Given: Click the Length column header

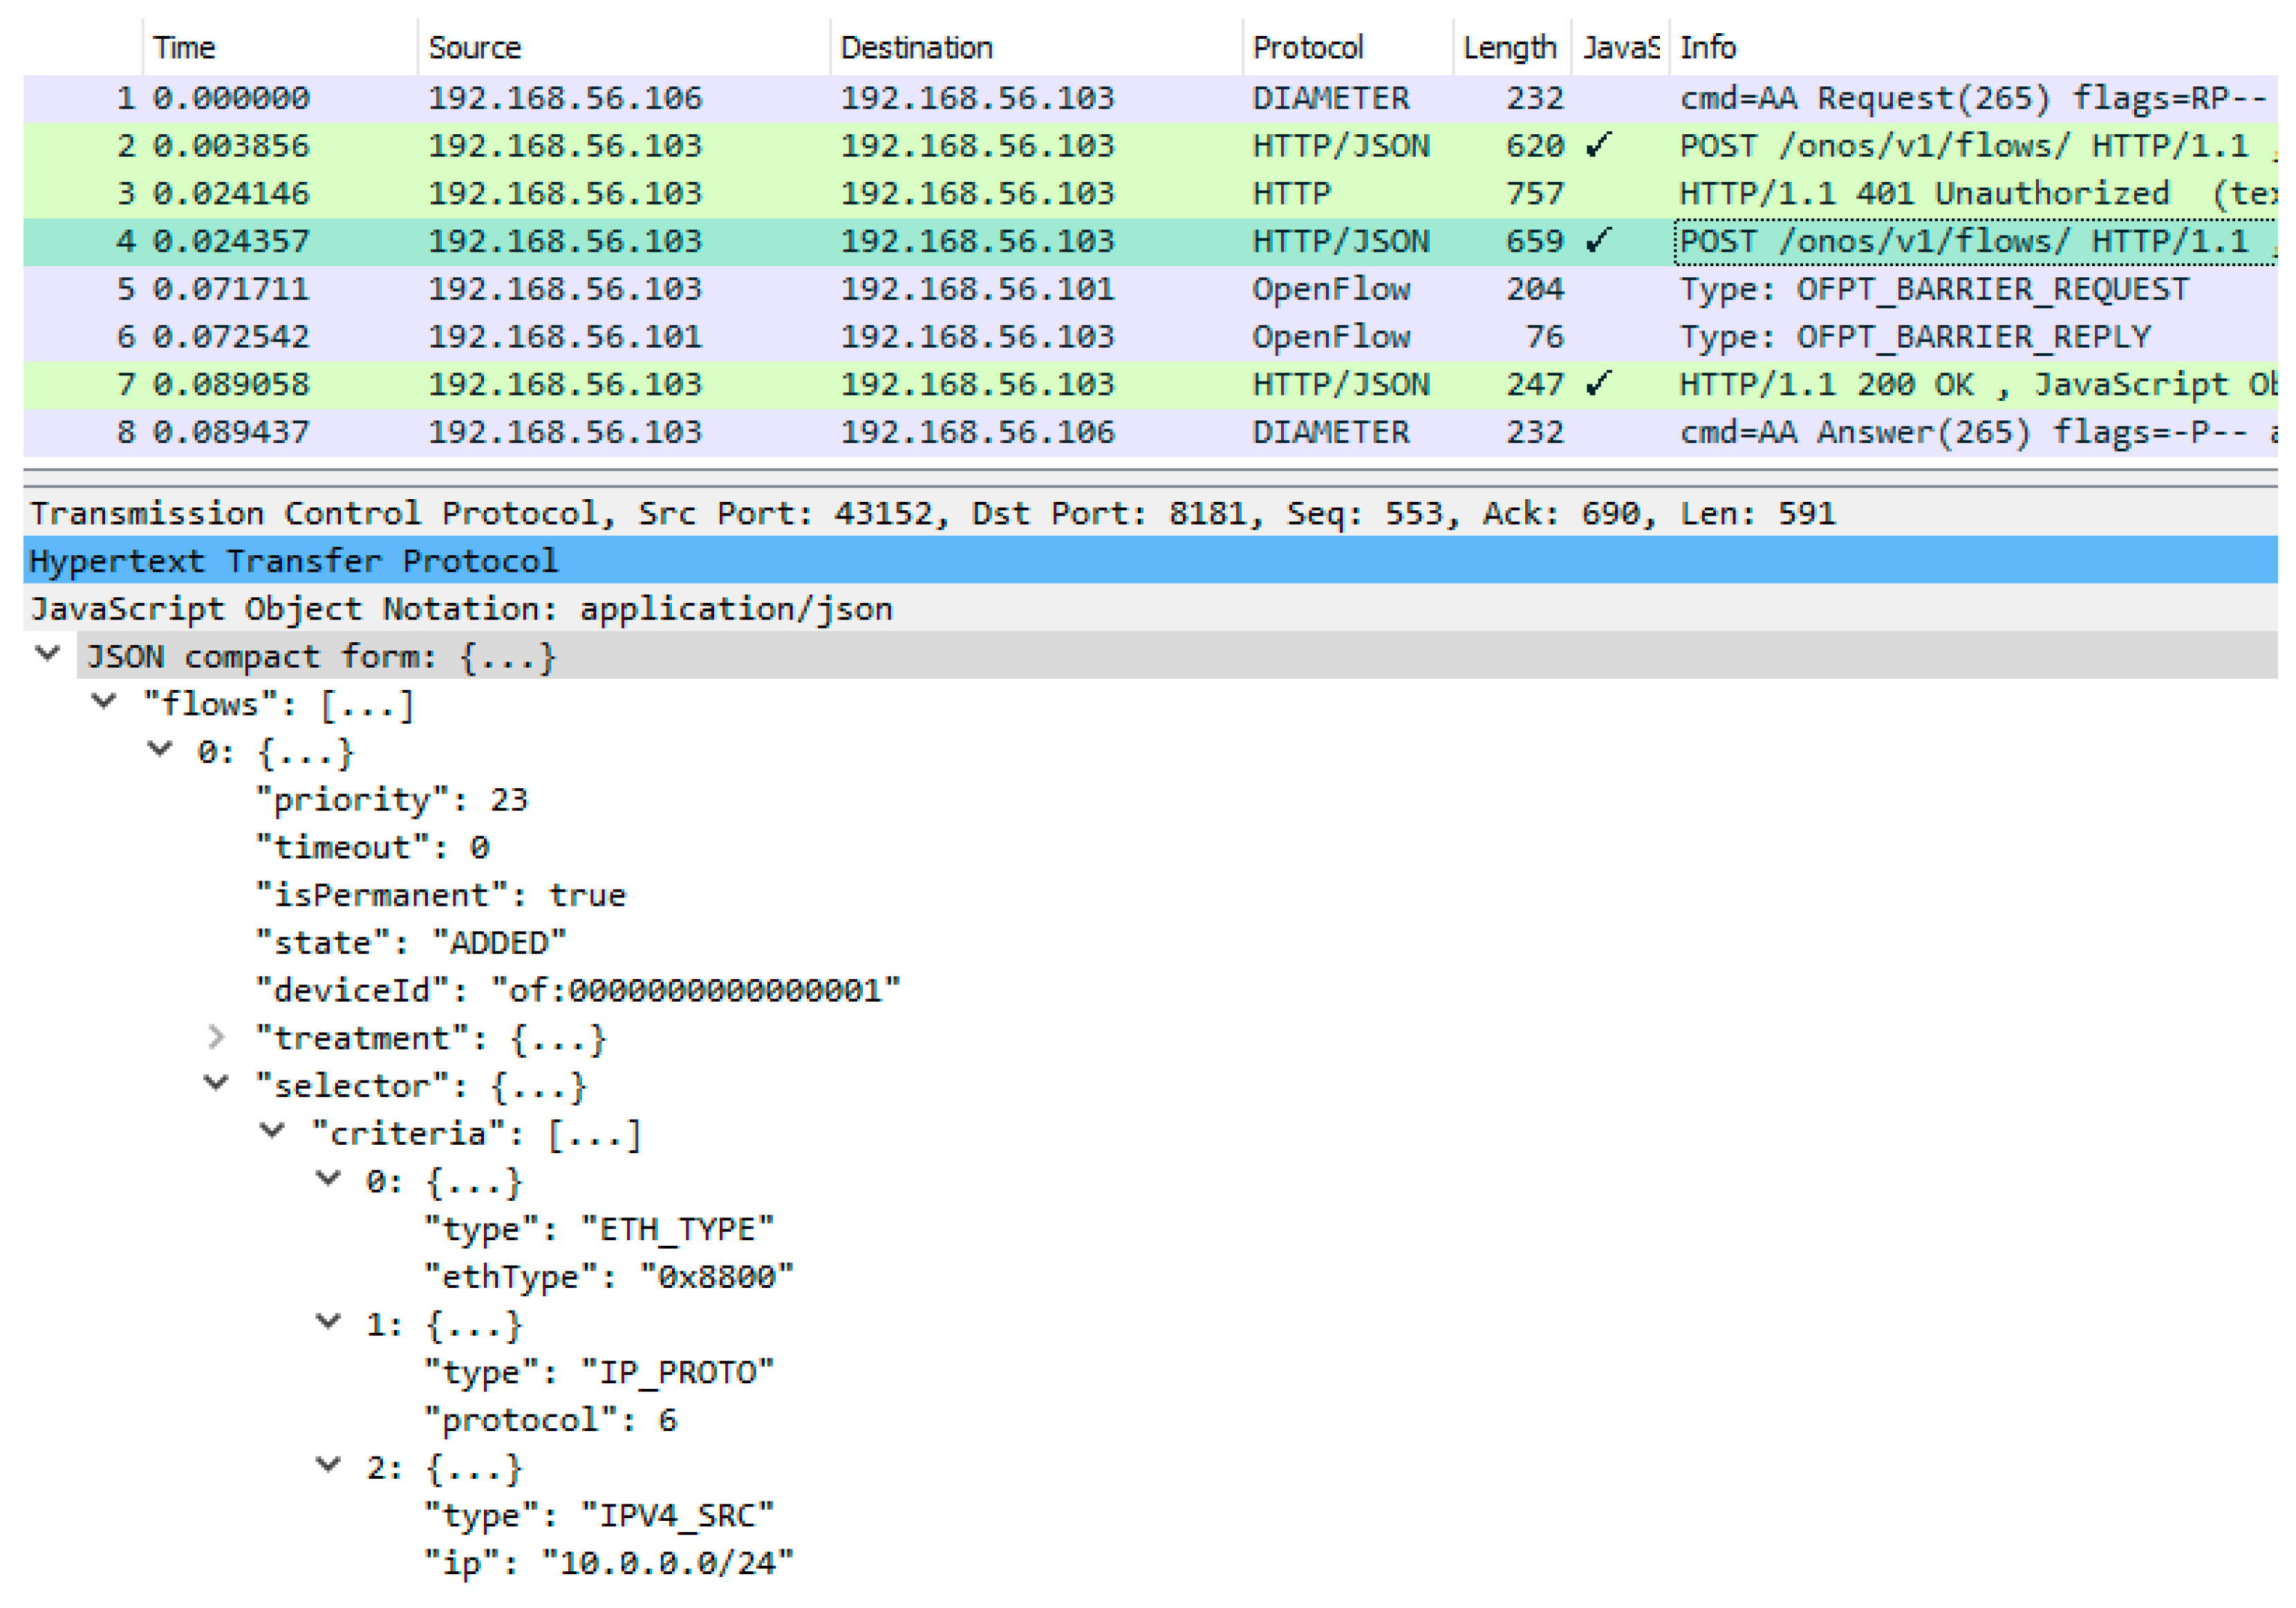Looking at the screenshot, I should 1509,47.
